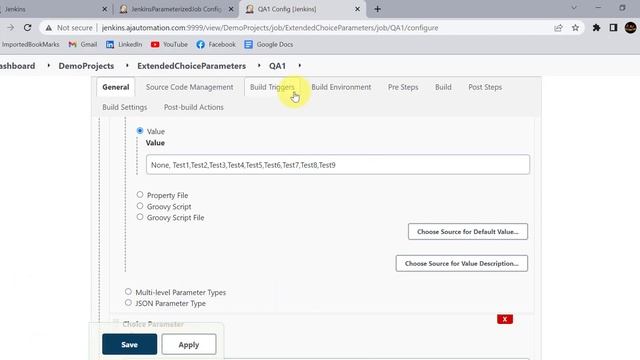Switch to the General tab
This screenshot has height=360, width=640.
pyautogui.click(x=116, y=87)
